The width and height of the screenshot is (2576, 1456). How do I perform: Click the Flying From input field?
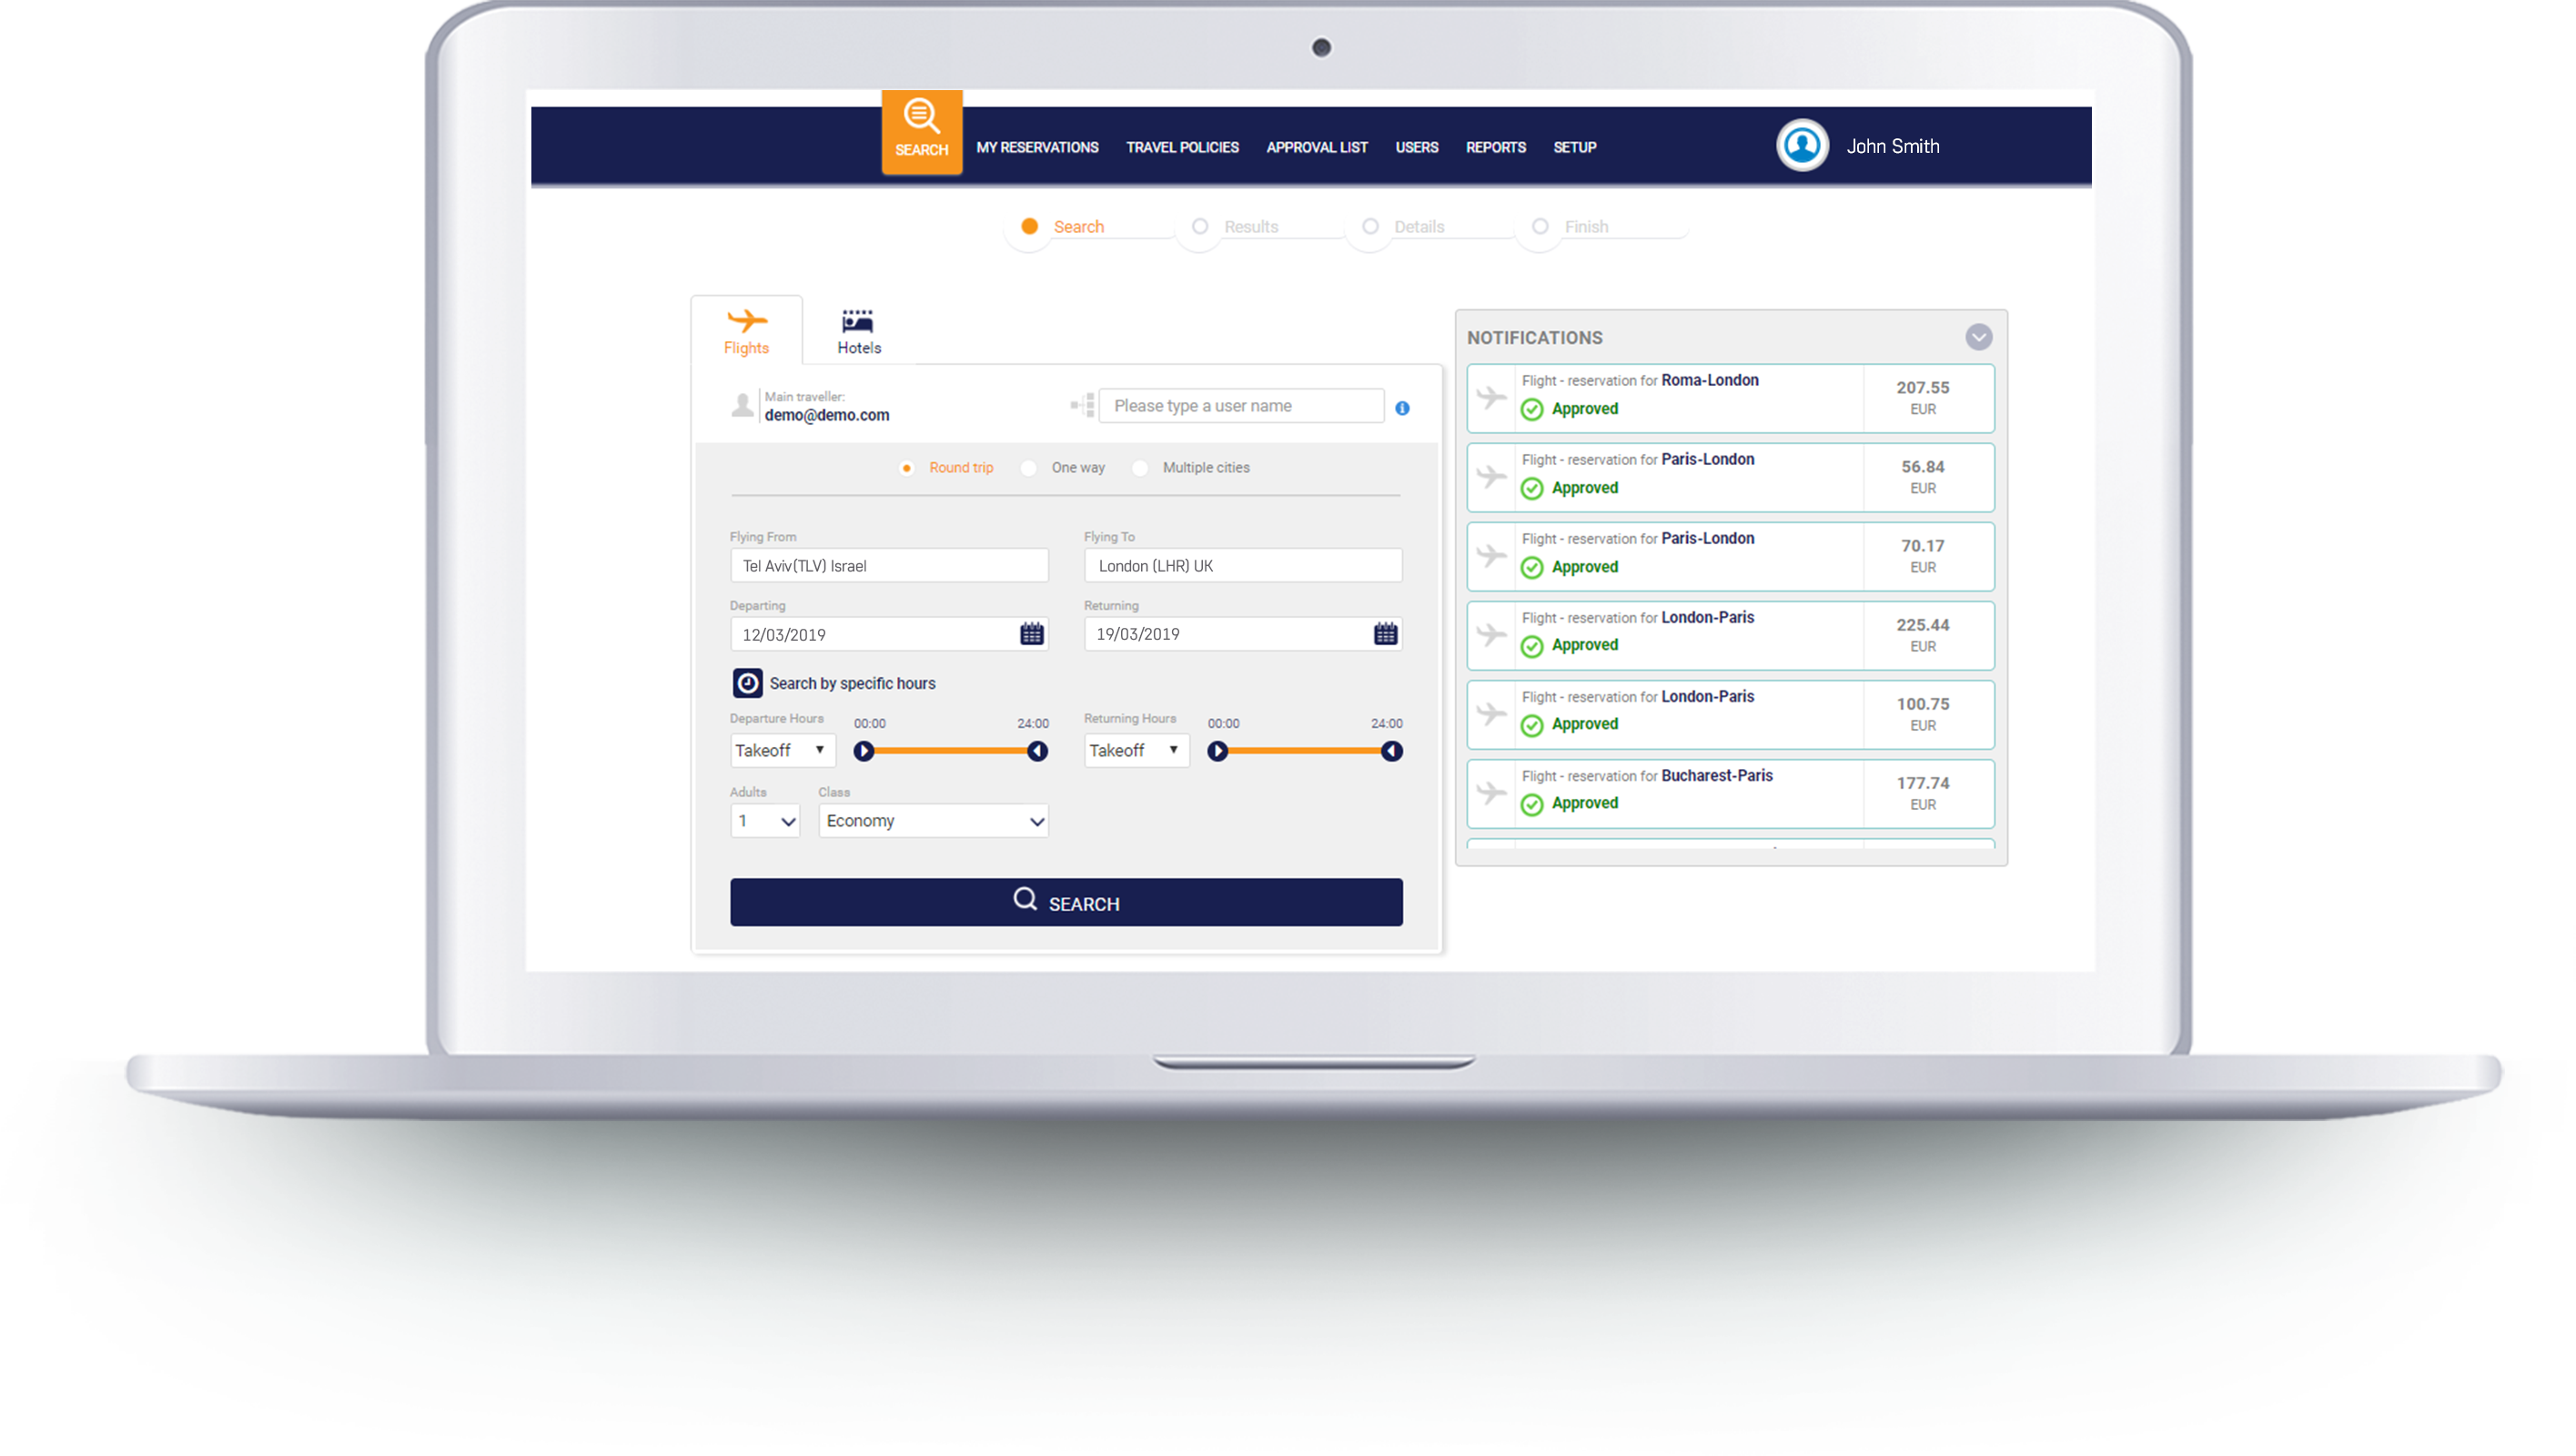point(888,566)
